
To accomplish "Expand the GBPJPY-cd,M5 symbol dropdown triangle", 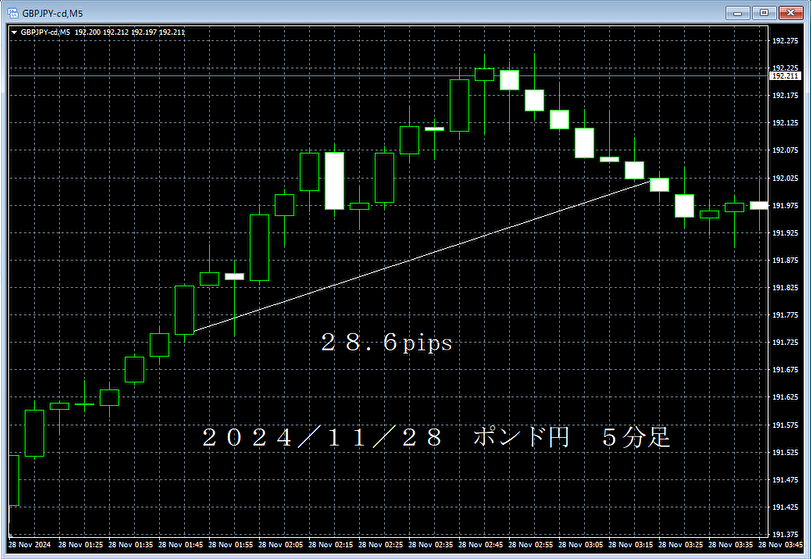I will (14, 33).
